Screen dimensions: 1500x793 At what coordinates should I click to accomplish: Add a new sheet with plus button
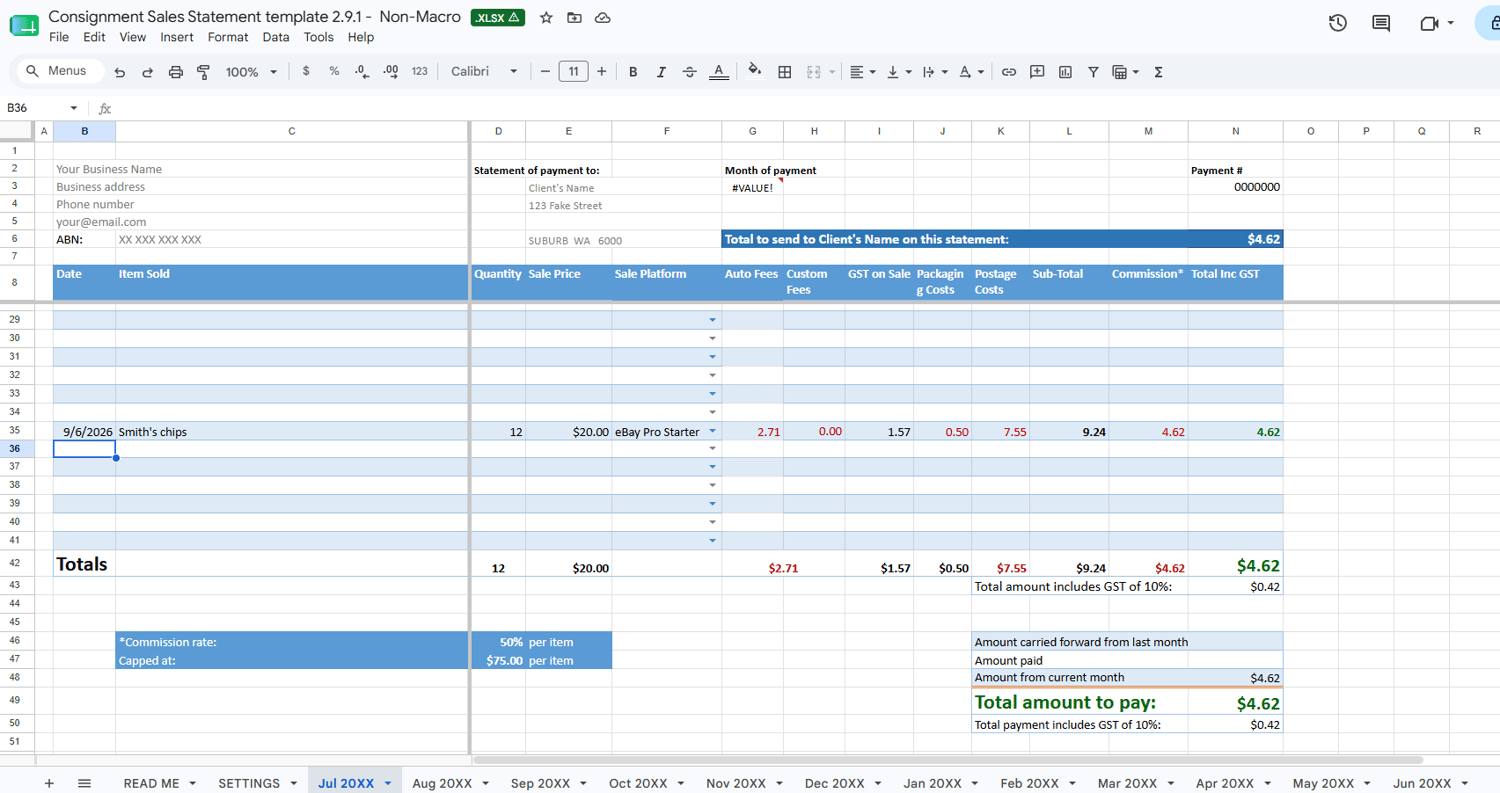[49, 783]
